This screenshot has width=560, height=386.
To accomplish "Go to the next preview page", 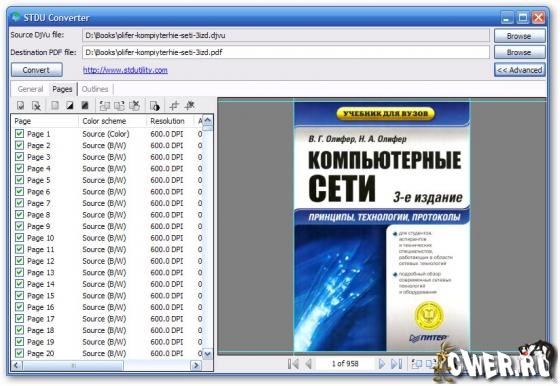I will pyautogui.click(x=381, y=364).
